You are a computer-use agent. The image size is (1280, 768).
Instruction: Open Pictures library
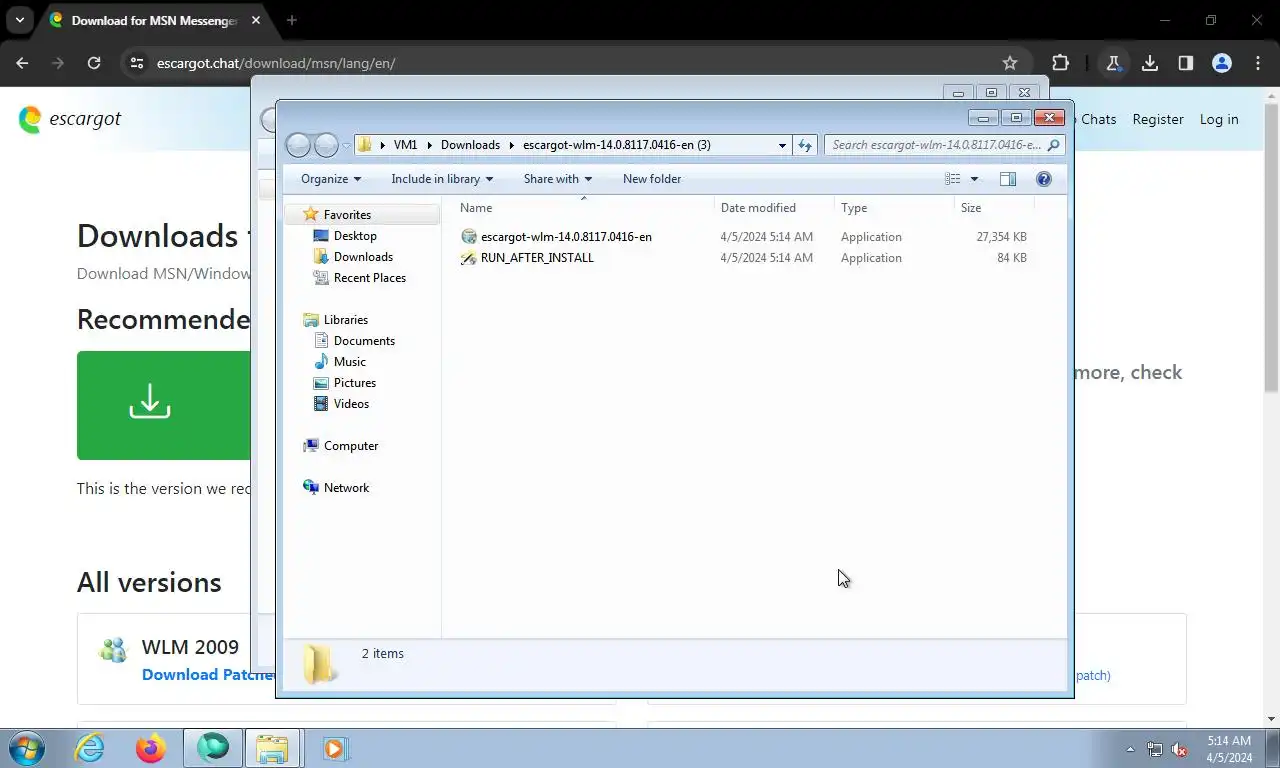[x=355, y=383]
